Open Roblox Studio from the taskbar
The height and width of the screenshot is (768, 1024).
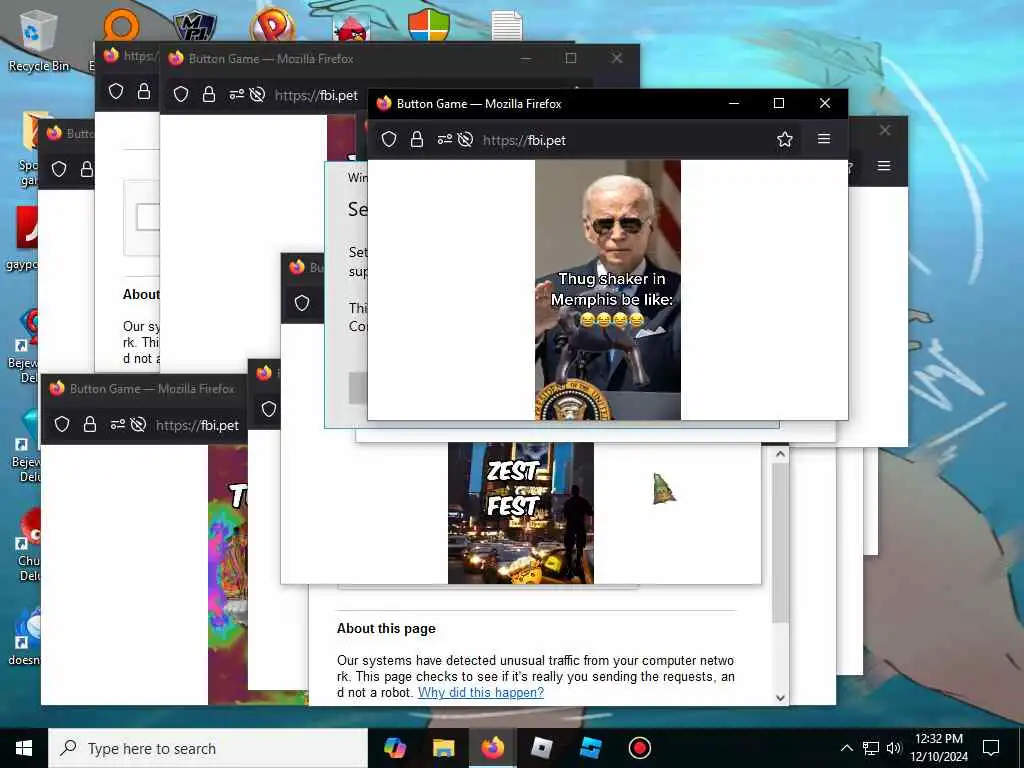point(590,748)
